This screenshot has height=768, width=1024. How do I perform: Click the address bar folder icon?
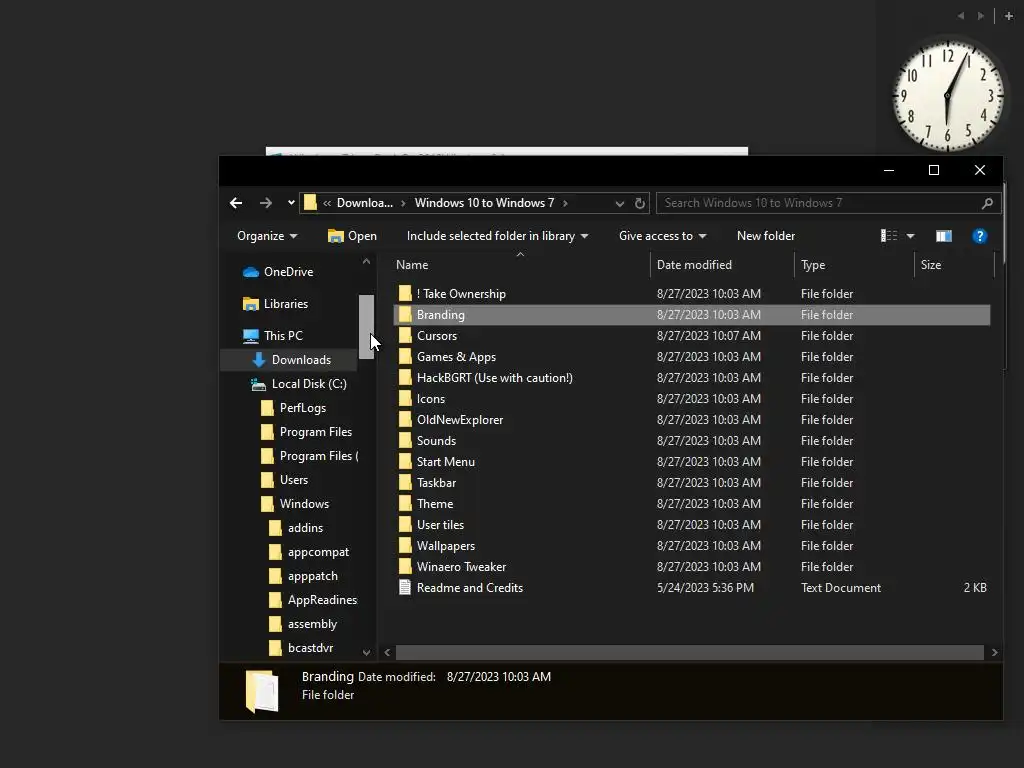[310, 203]
